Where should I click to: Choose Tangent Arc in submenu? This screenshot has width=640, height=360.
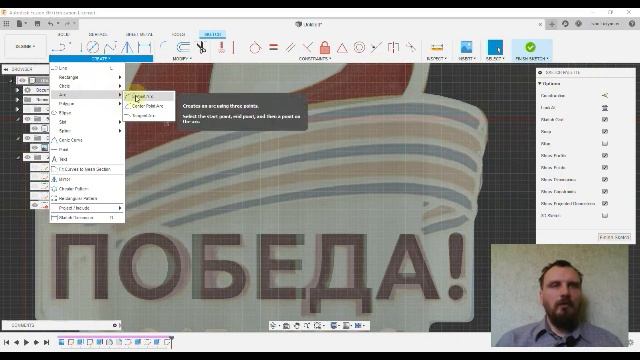[149, 116]
